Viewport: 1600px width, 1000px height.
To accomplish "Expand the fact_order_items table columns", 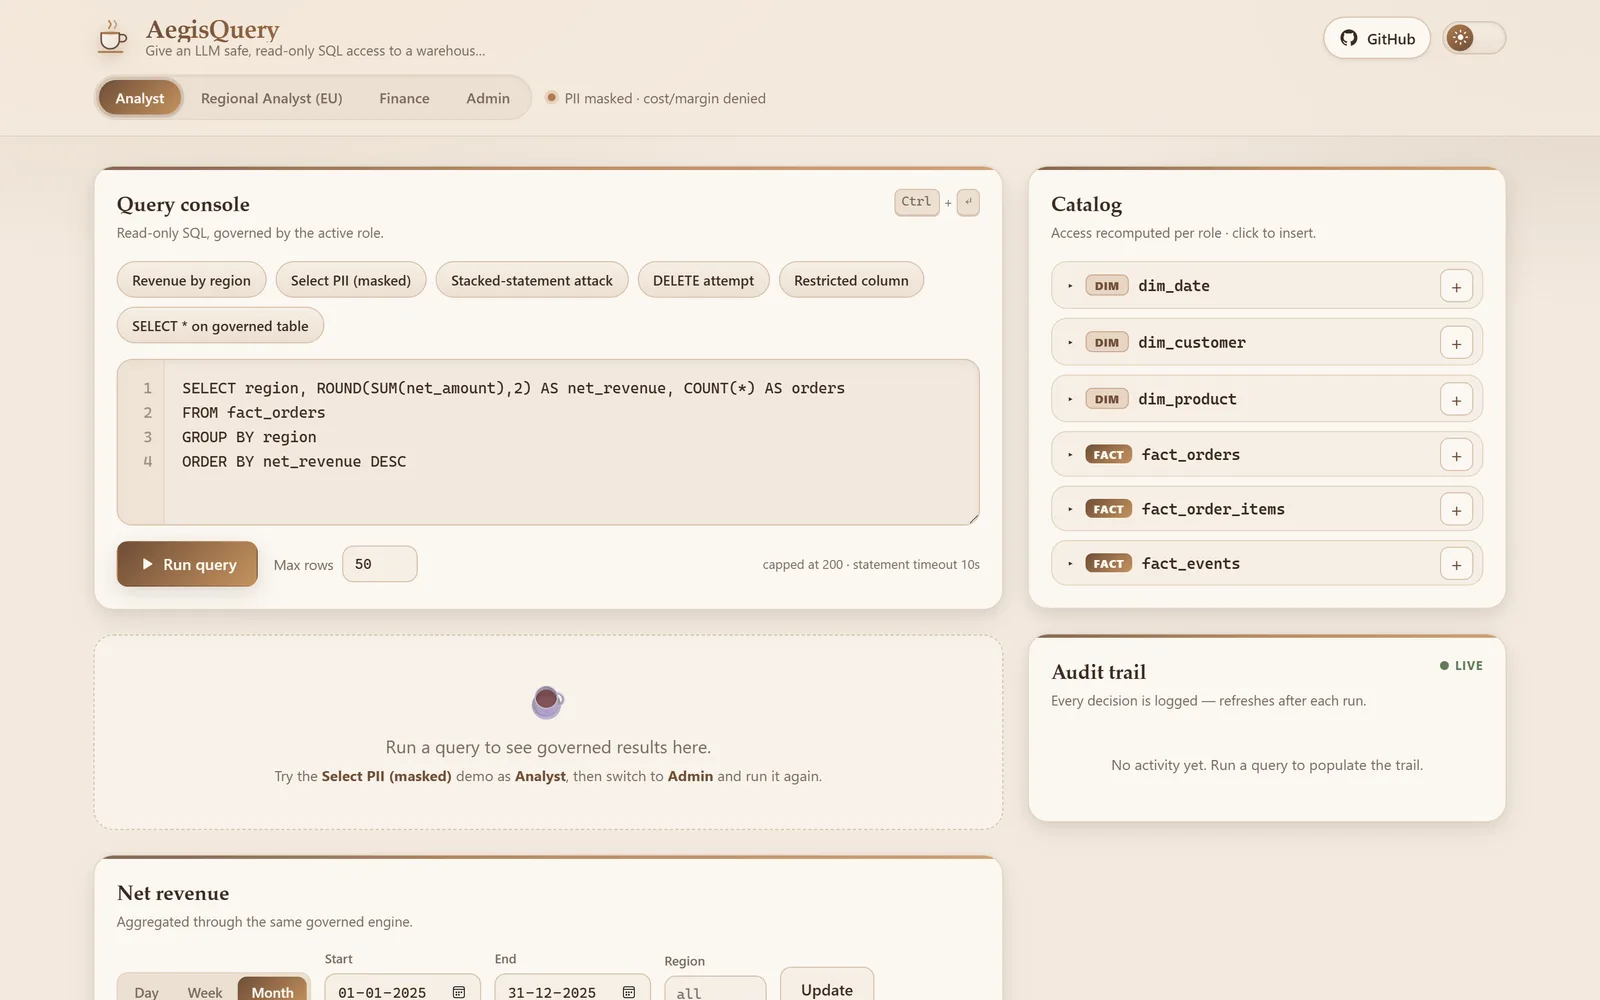I will (x=1070, y=509).
